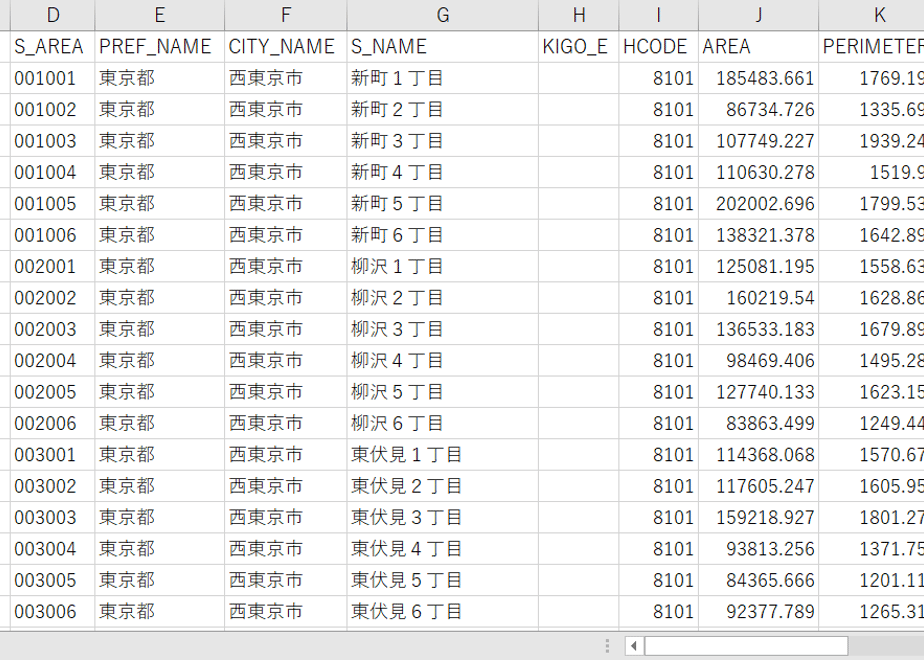The height and width of the screenshot is (660, 924).
Task: Select cell containing 新町１丁目
Action: tap(443, 78)
